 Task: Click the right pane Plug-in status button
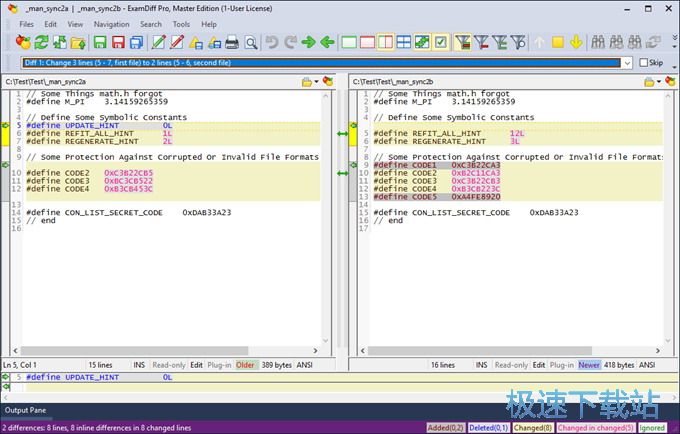pyautogui.click(x=561, y=365)
